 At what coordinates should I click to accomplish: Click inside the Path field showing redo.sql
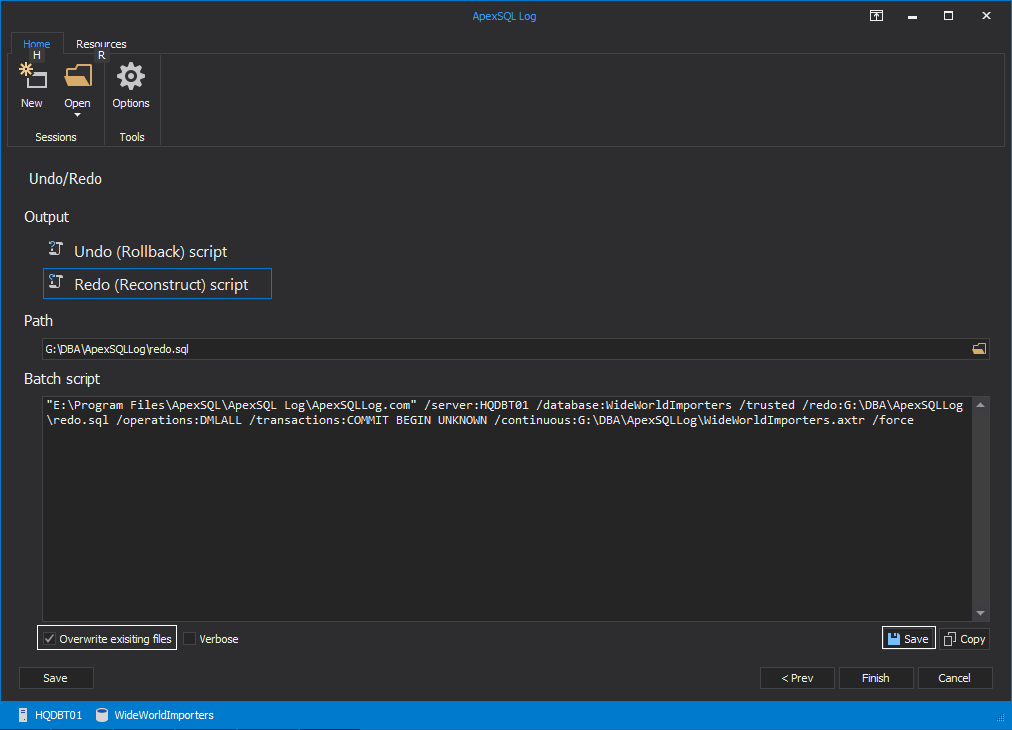[300, 348]
